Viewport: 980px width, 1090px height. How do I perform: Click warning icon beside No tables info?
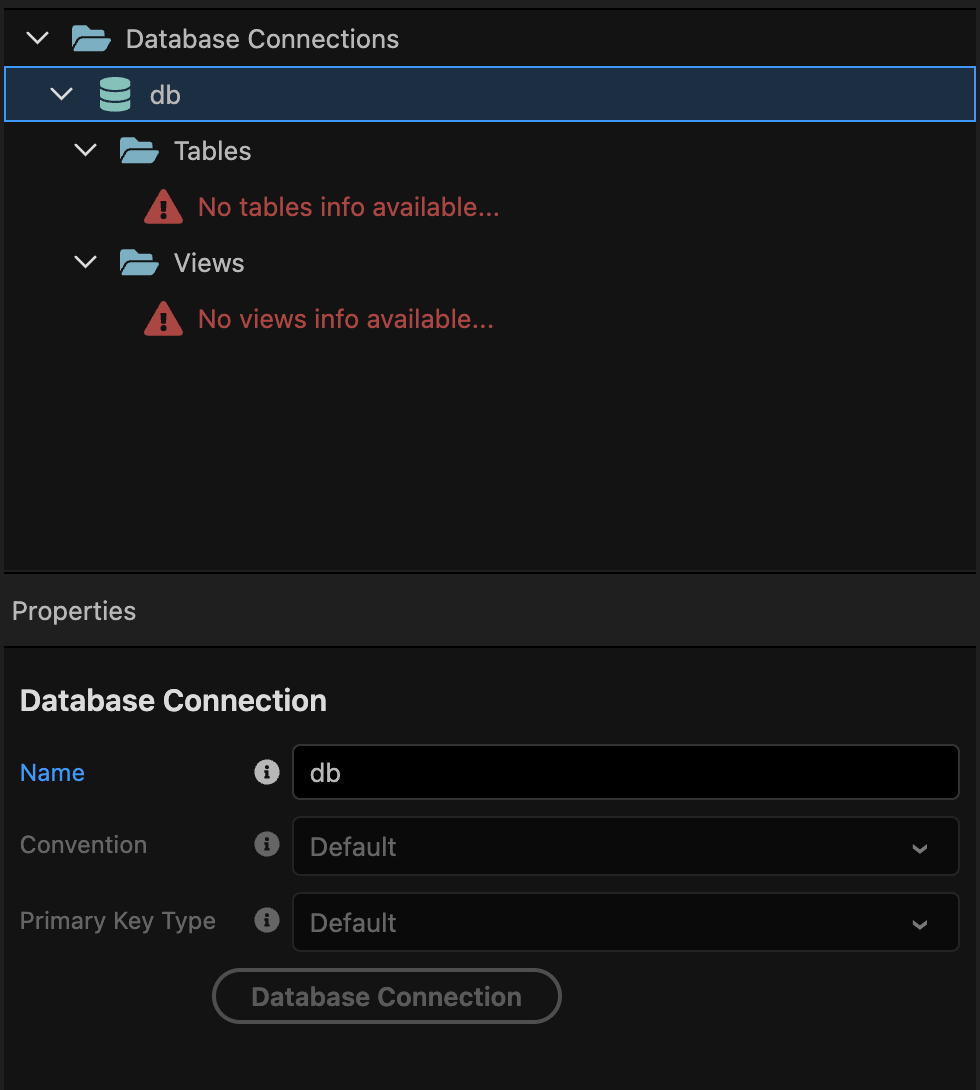[163, 208]
